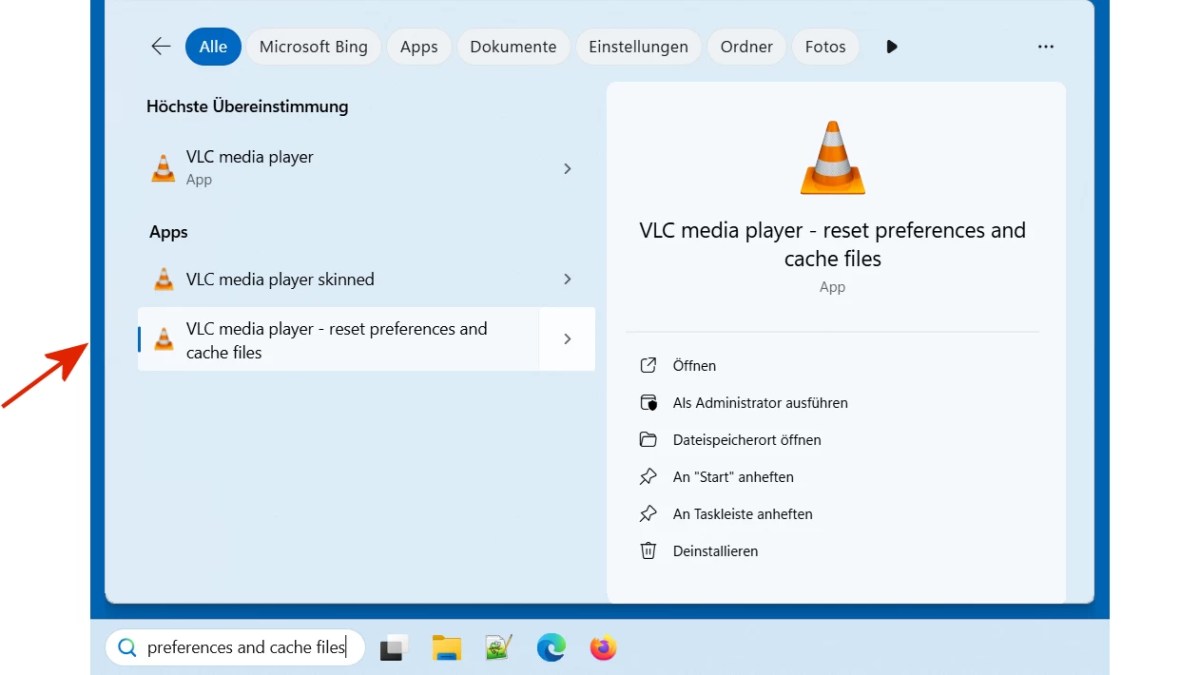
Task: Click Öffnen in the details pane
Action: 694,366
